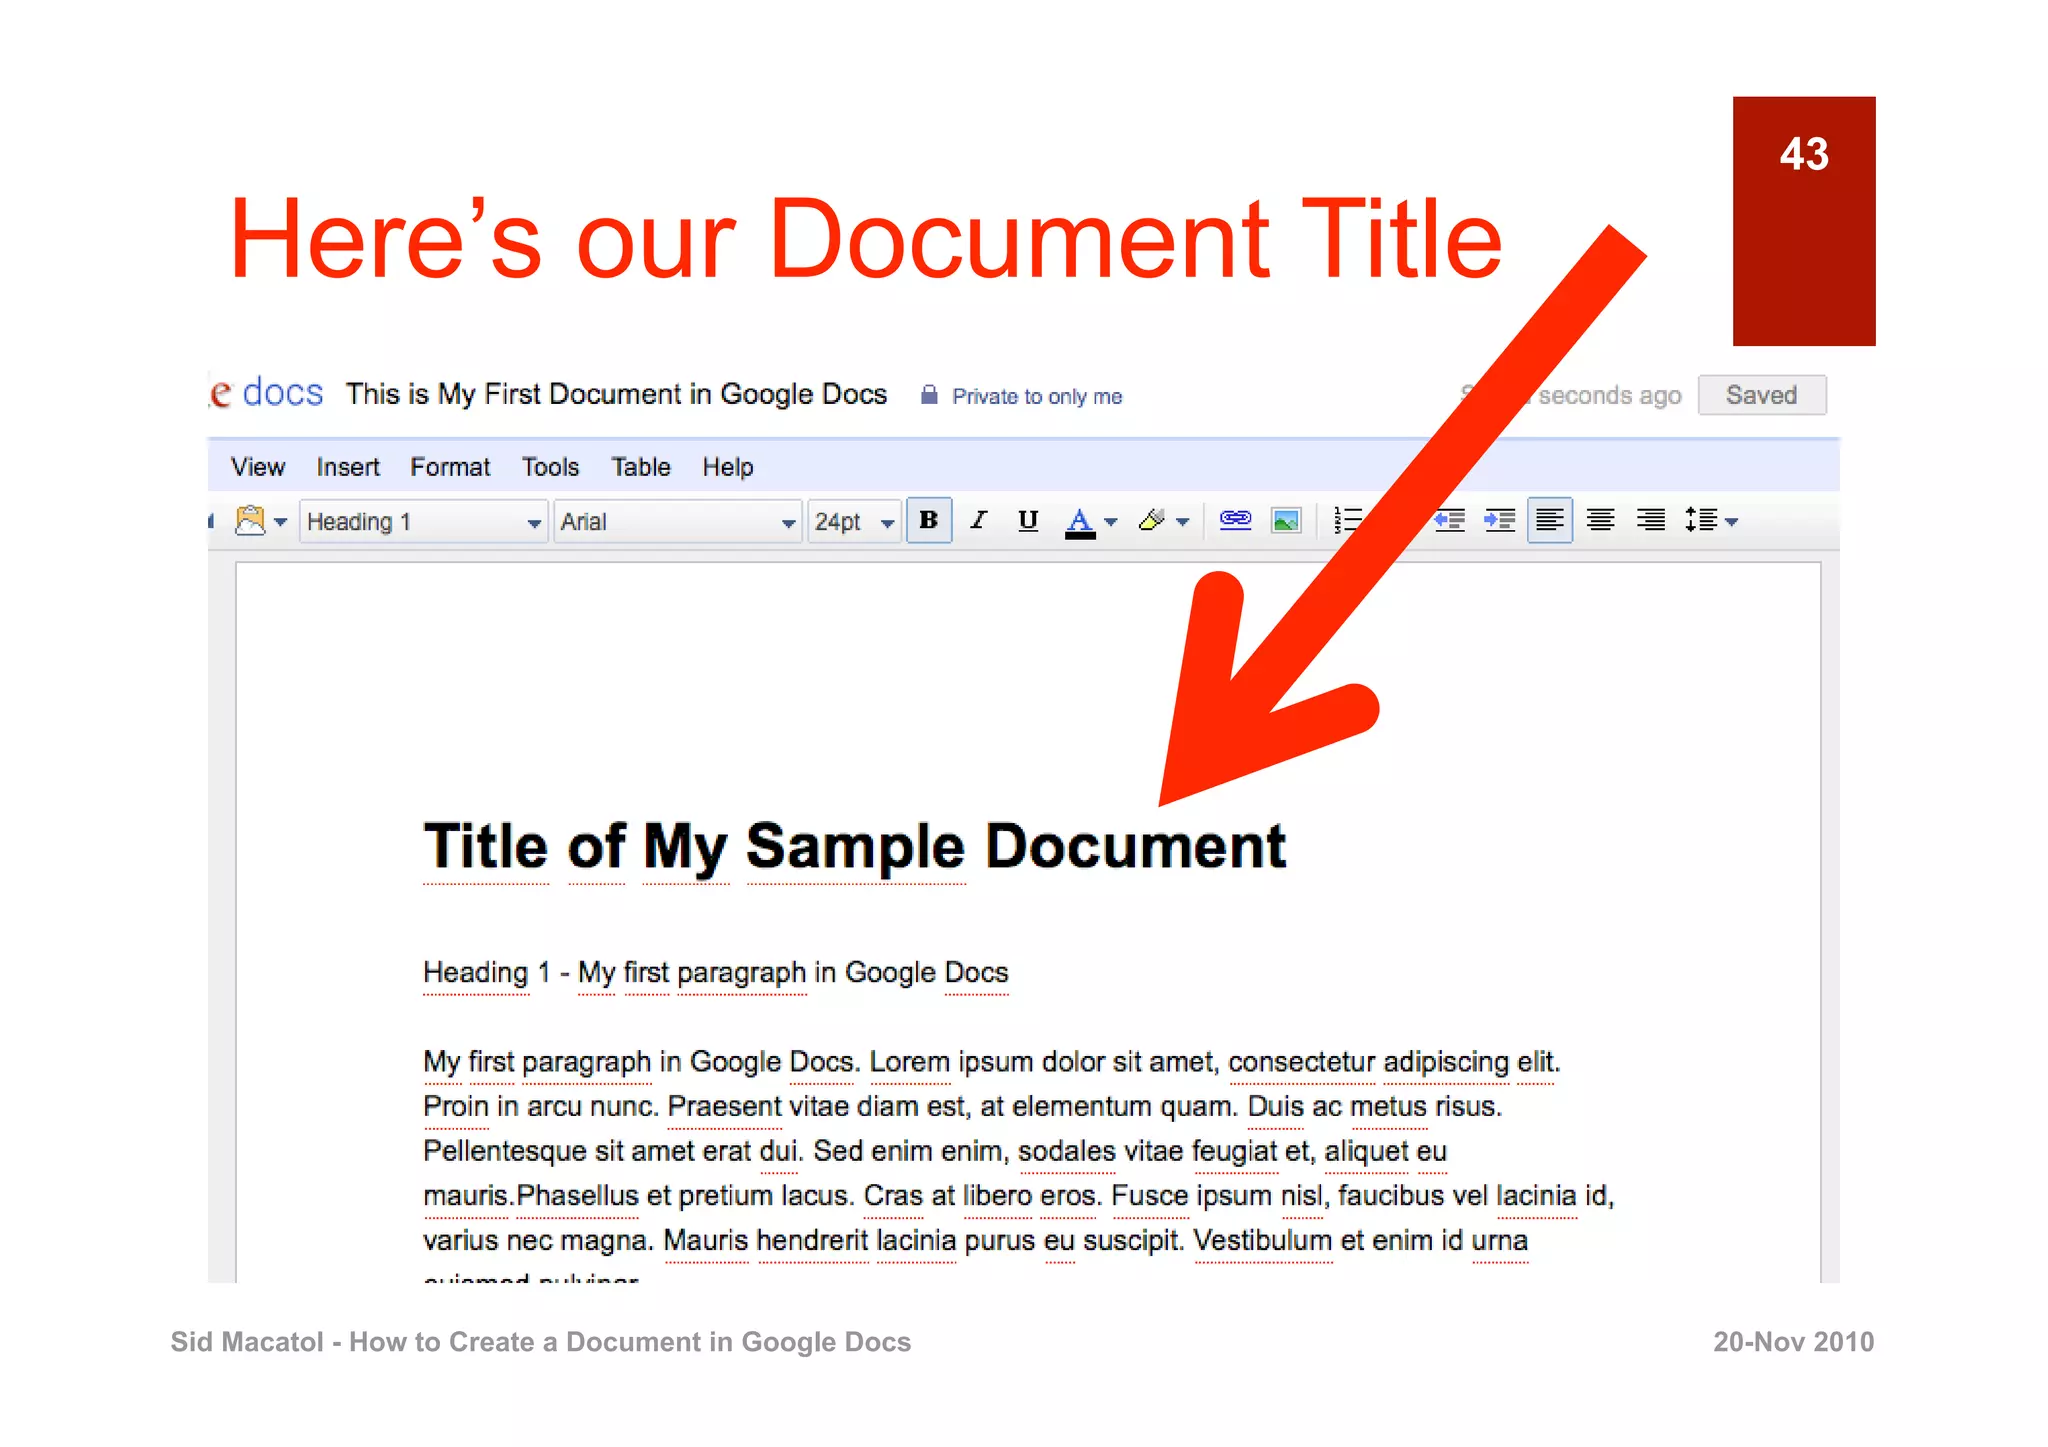Open the Help menu
Screen dimensions: 2048x1447
point(728,467)
